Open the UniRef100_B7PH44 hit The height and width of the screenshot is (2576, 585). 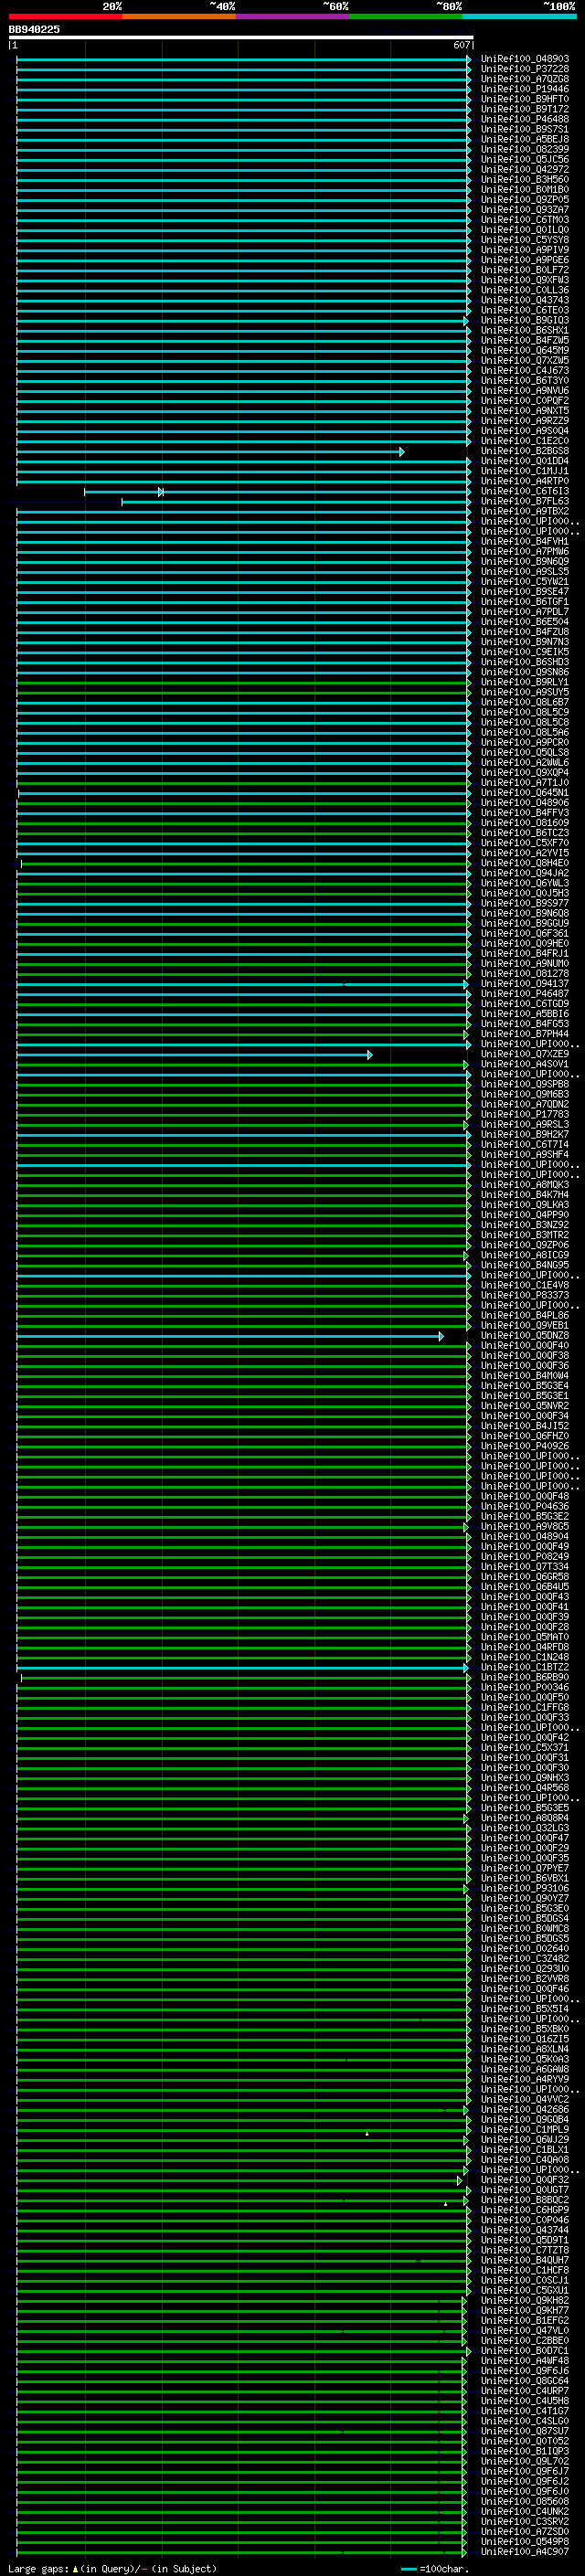point(525,1034)
